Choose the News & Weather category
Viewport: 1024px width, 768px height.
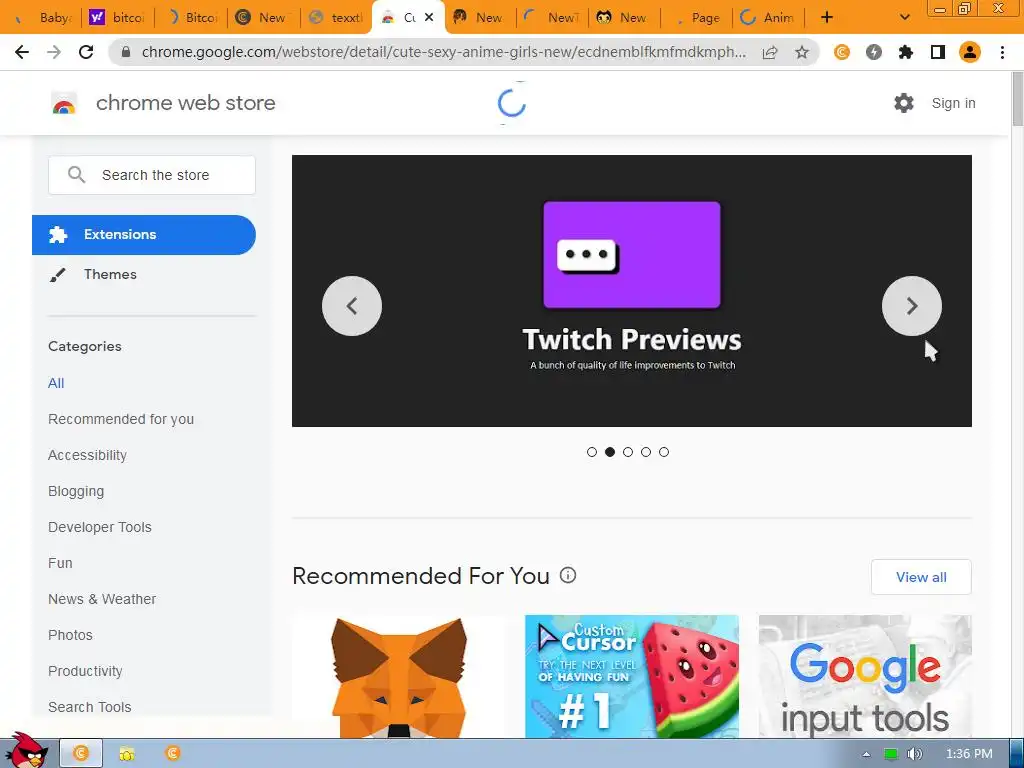click(102, 599)
